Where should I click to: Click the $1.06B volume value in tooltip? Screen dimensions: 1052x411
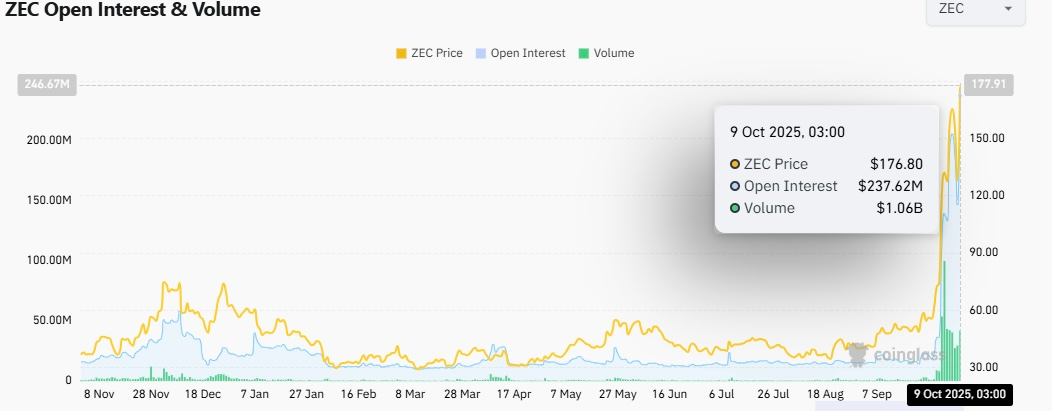(900, 208)
